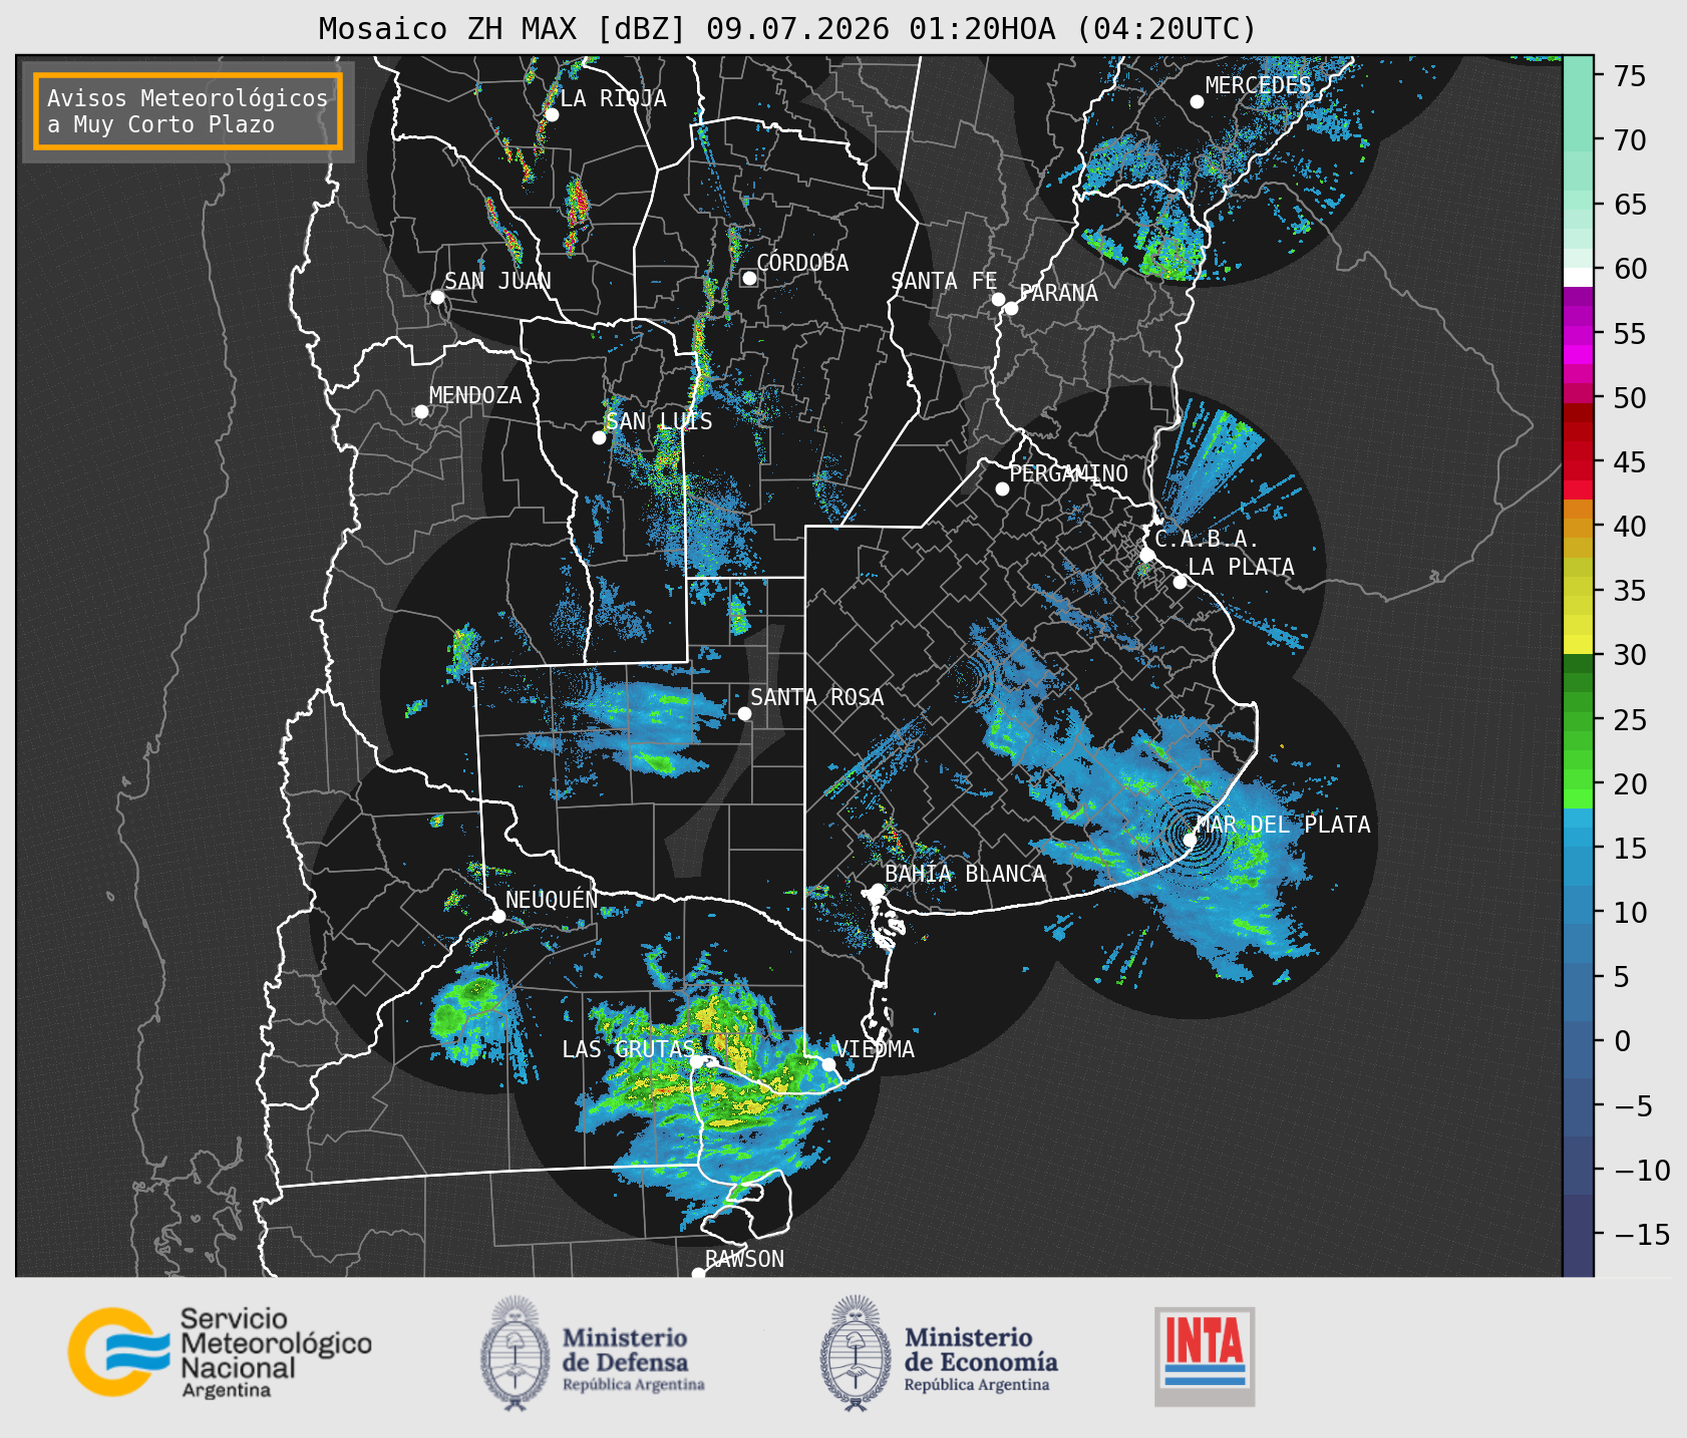Click the Córdoba city marker dot
Screen dimensions: 1687x1438
pos(749,278)
